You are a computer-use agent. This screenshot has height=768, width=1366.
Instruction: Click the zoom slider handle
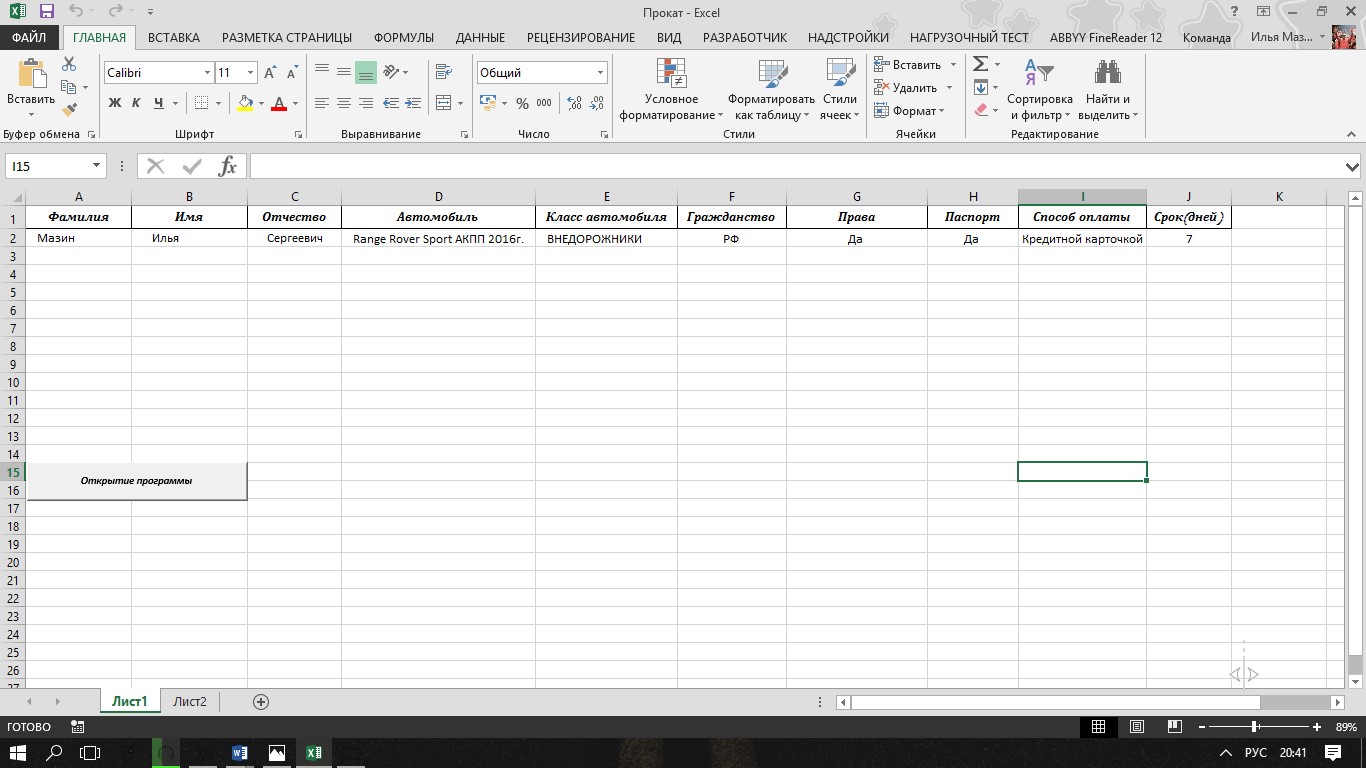[1254, 727]
